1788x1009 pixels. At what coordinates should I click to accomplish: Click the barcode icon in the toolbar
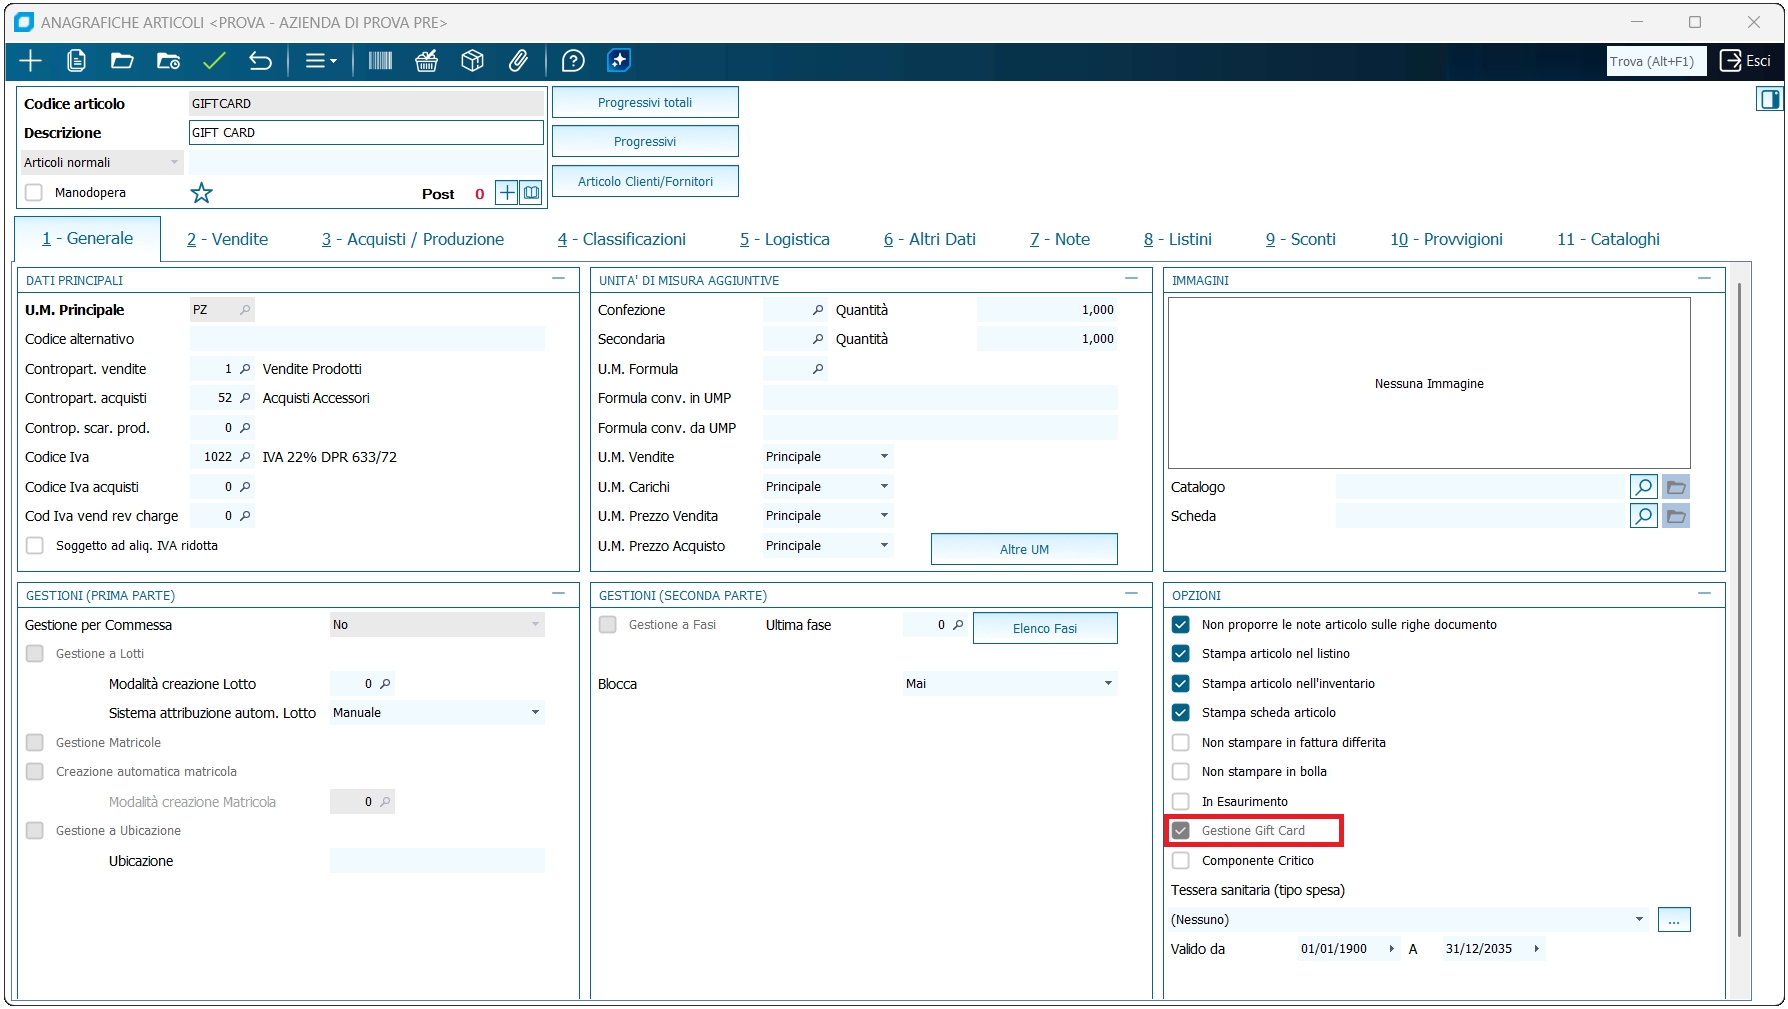coord(380,61)
